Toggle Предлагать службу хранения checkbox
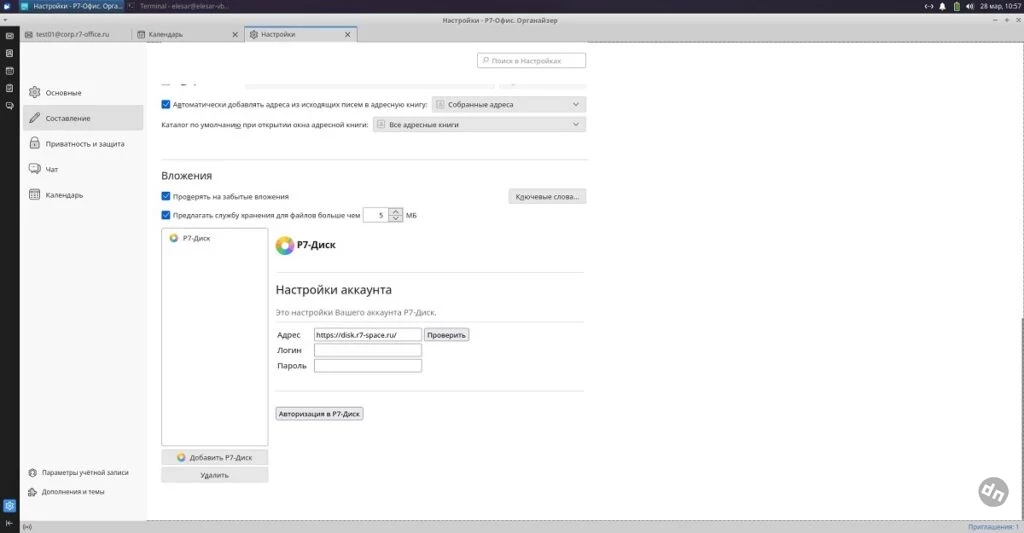 166,215
